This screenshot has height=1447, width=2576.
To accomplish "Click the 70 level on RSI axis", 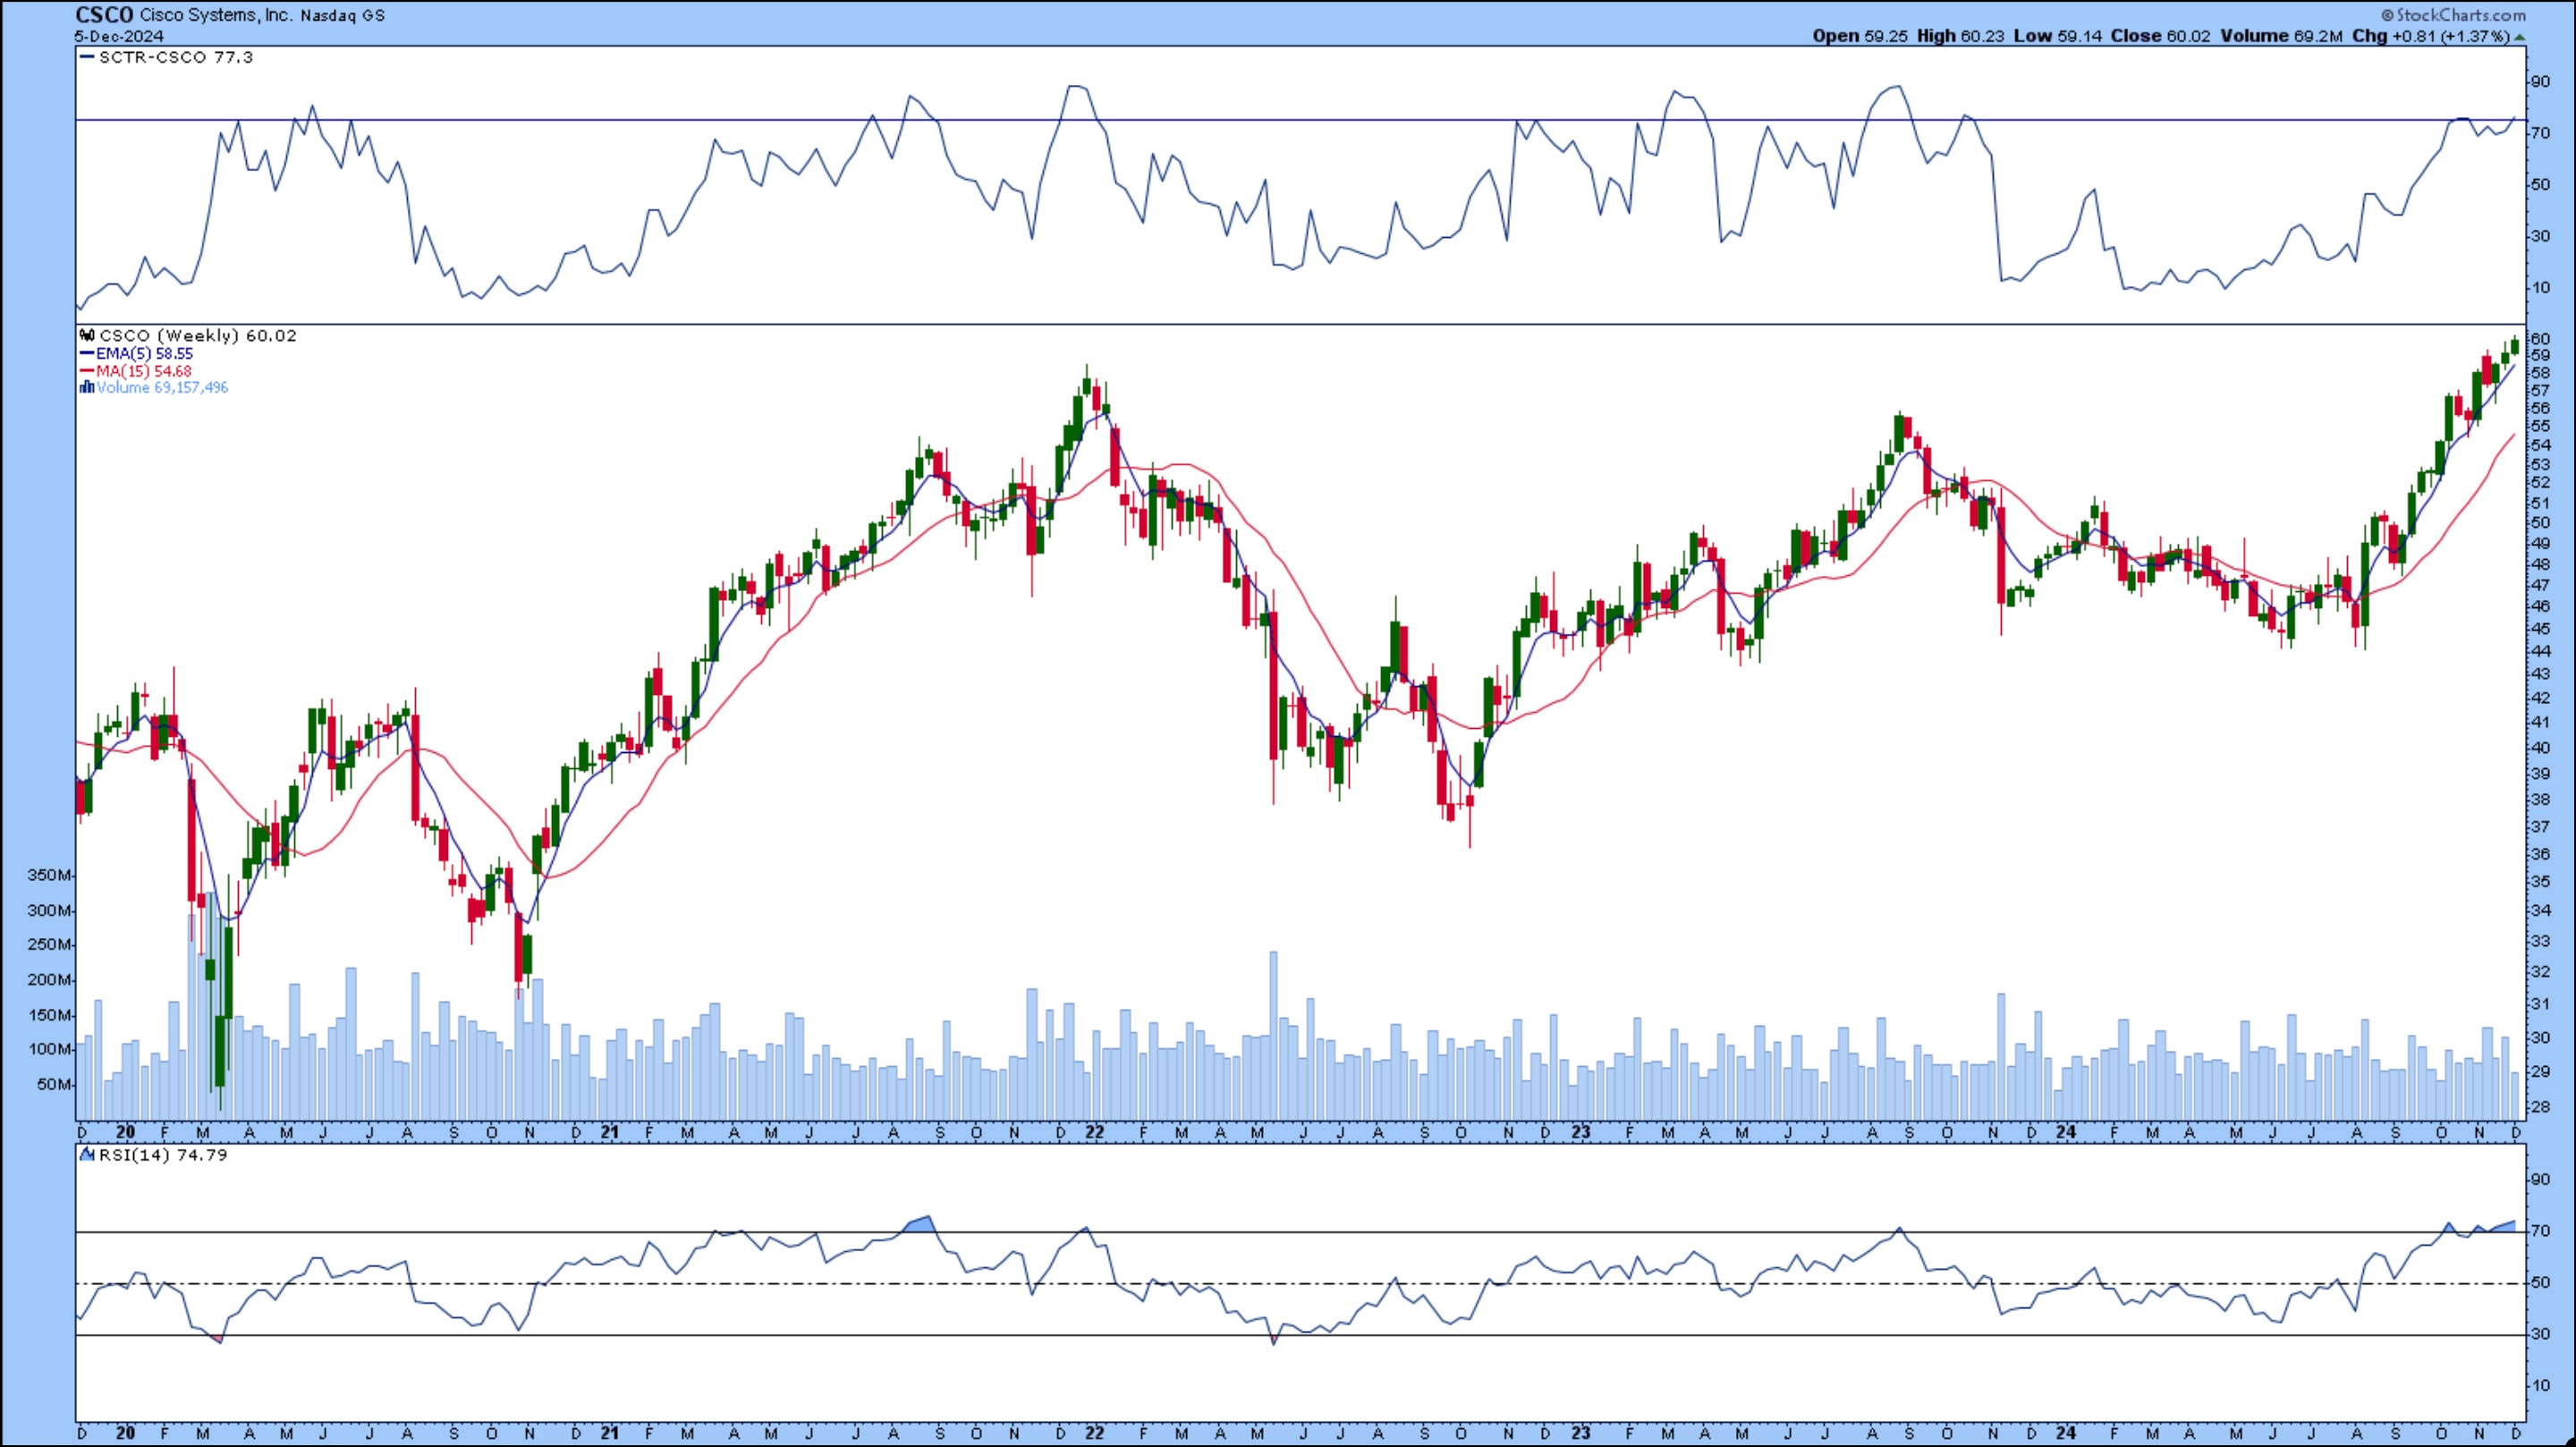I will [2540, 1231].
